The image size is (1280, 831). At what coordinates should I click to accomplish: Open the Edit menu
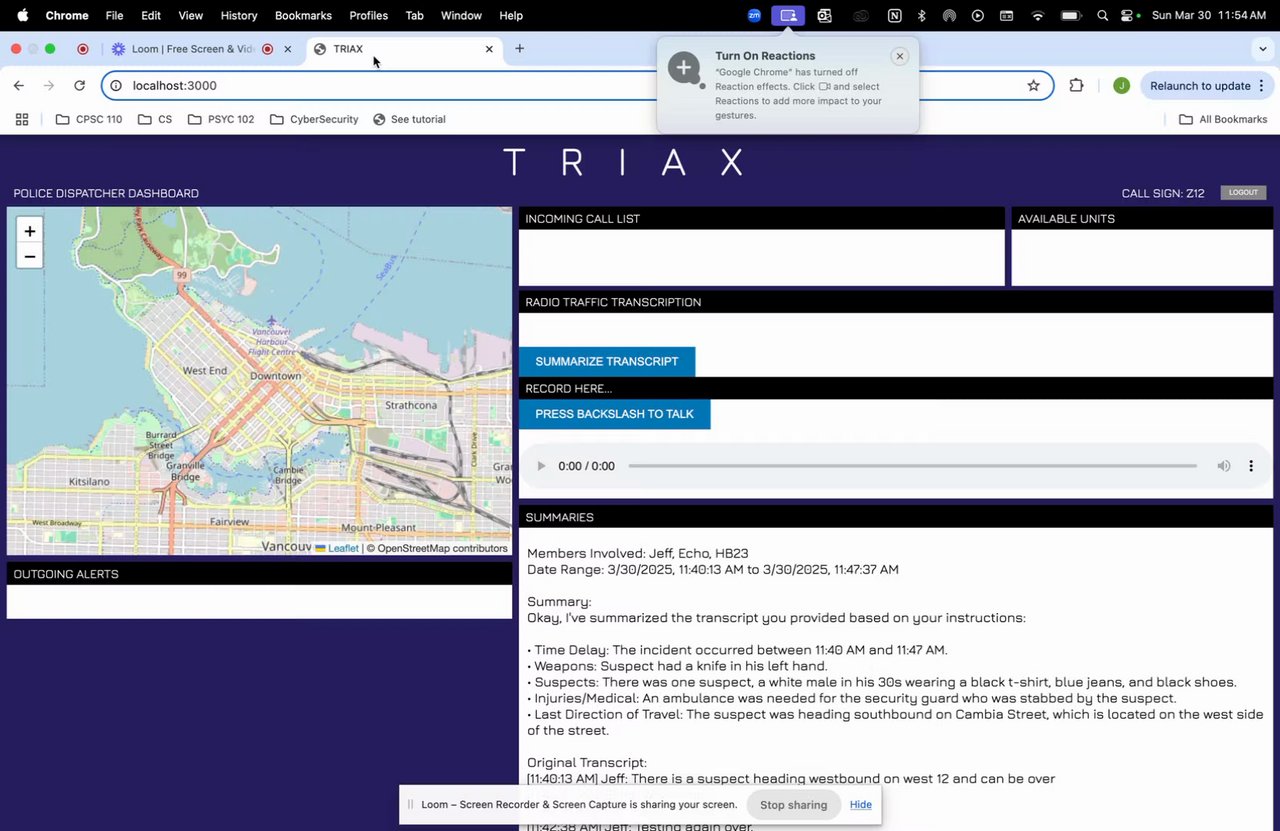(x=151, y=15)
